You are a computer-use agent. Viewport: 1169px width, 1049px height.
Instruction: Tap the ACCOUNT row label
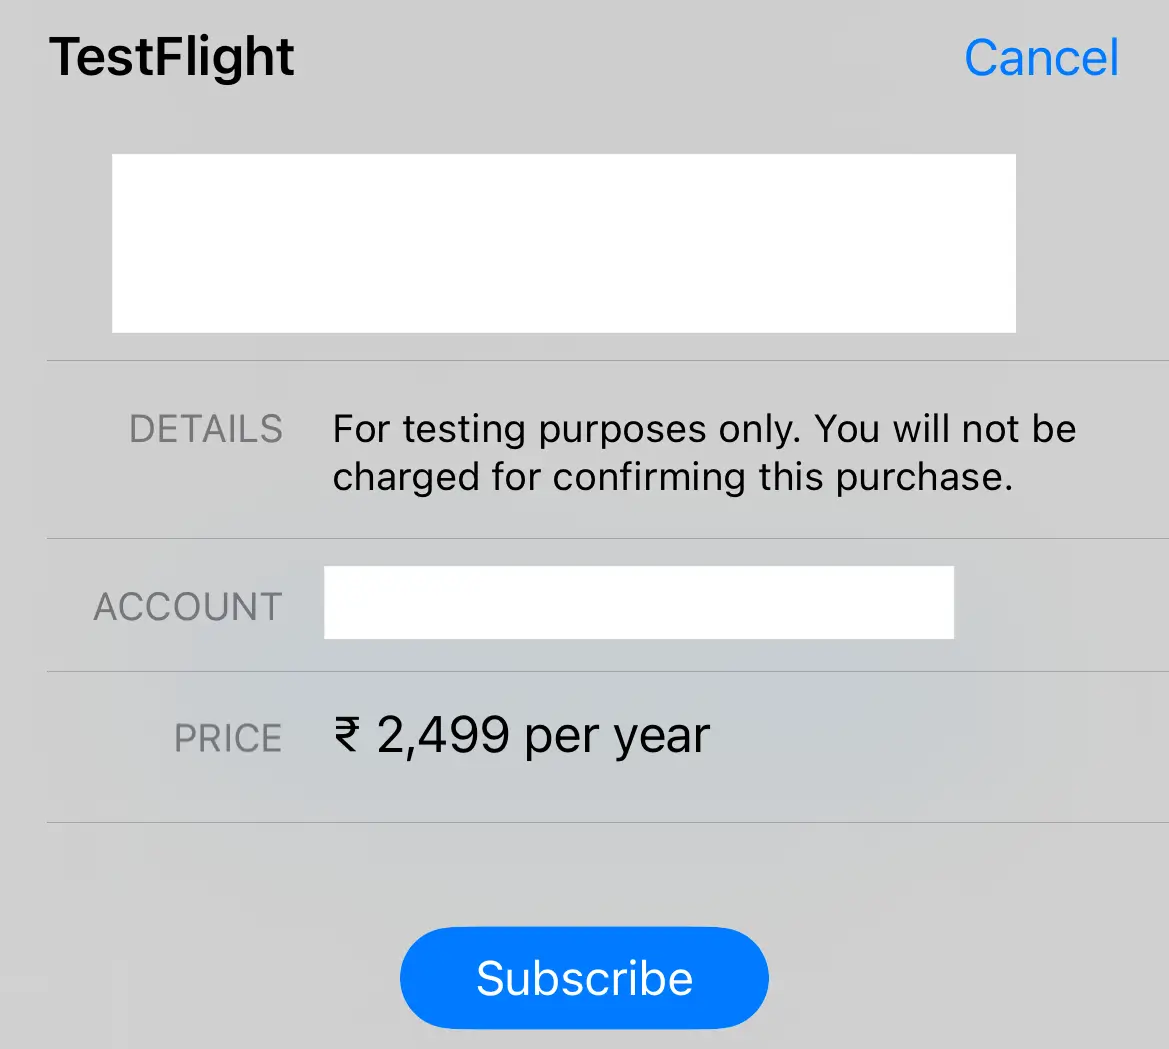pyautogui.click(x=187, y=606)
